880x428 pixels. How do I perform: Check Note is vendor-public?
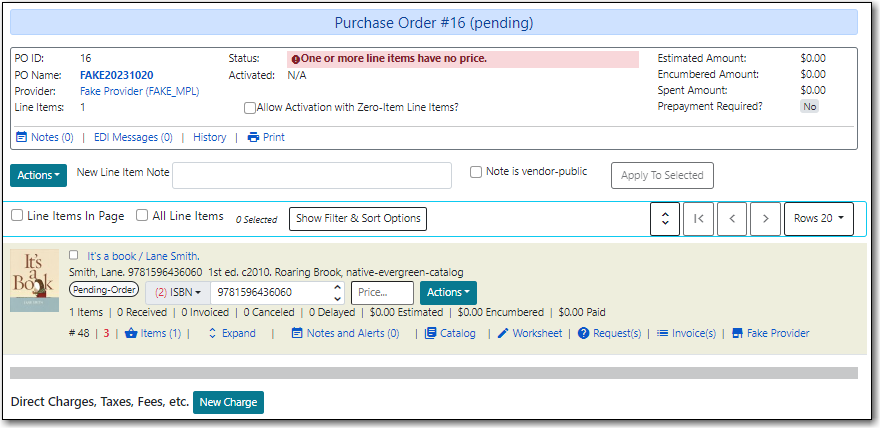pyautogui.click(x=476, y=172)
